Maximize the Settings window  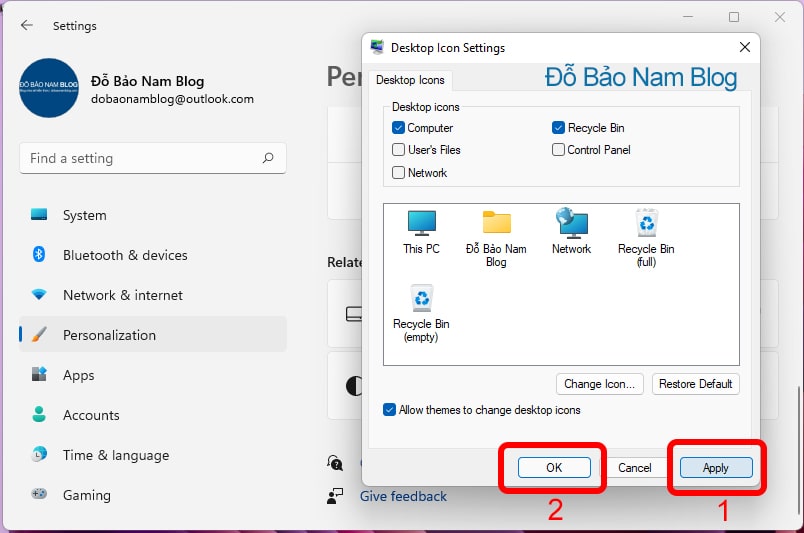734,17
